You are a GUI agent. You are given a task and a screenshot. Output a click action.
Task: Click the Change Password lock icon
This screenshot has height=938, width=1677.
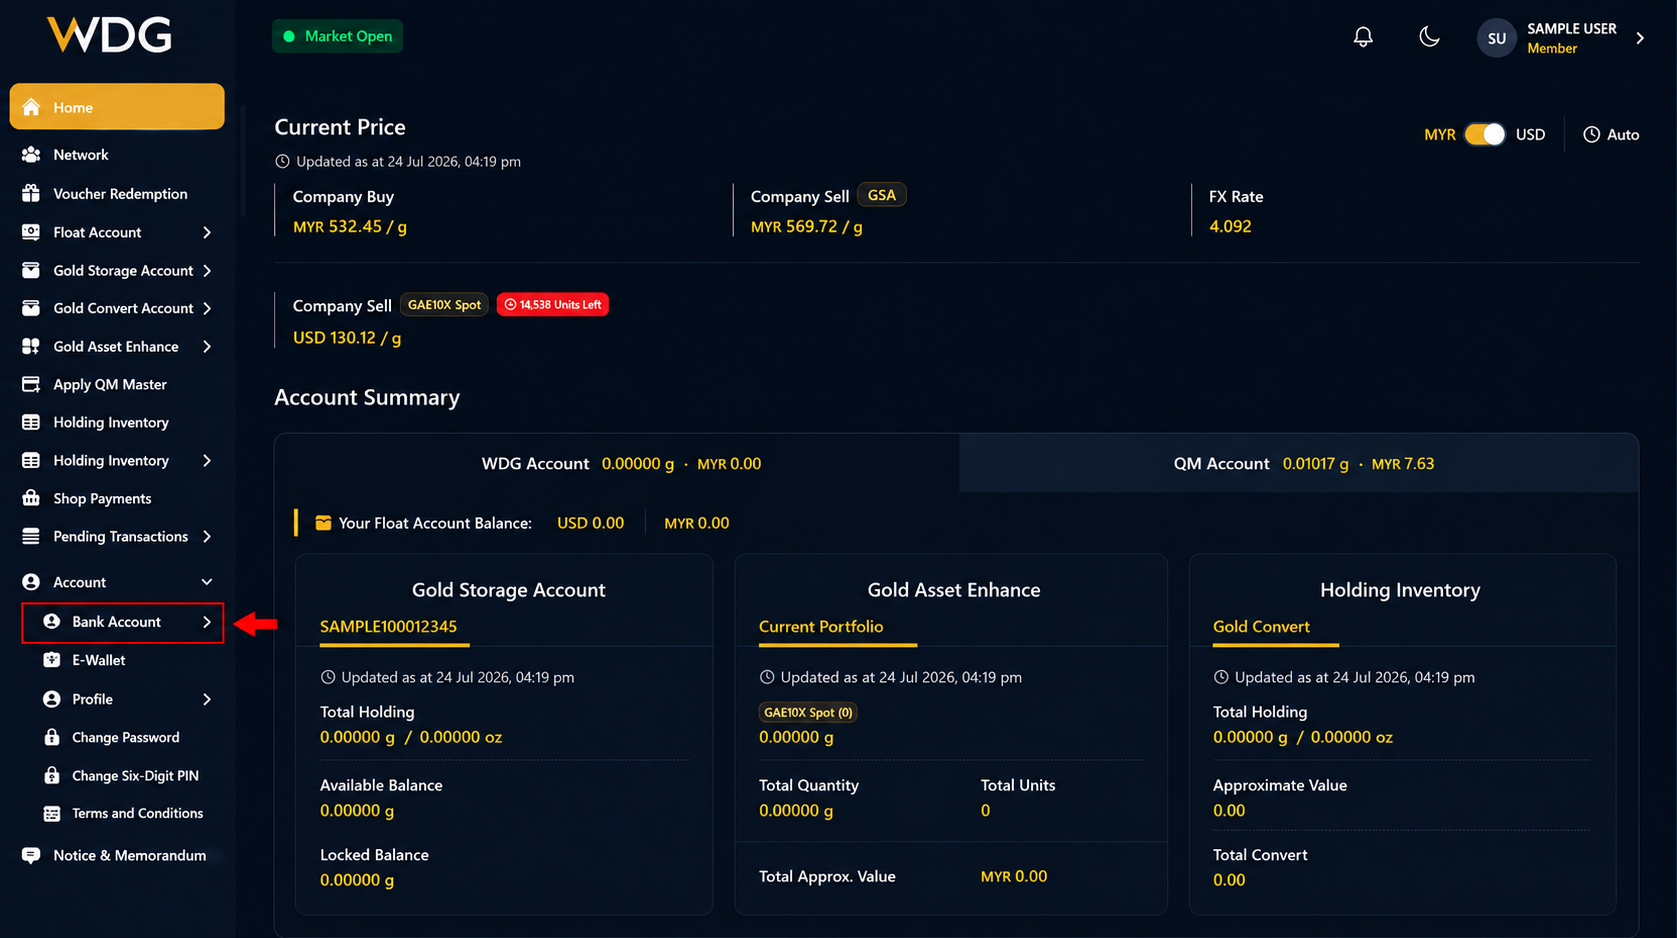pyautogui.click(x=51, y=737)
